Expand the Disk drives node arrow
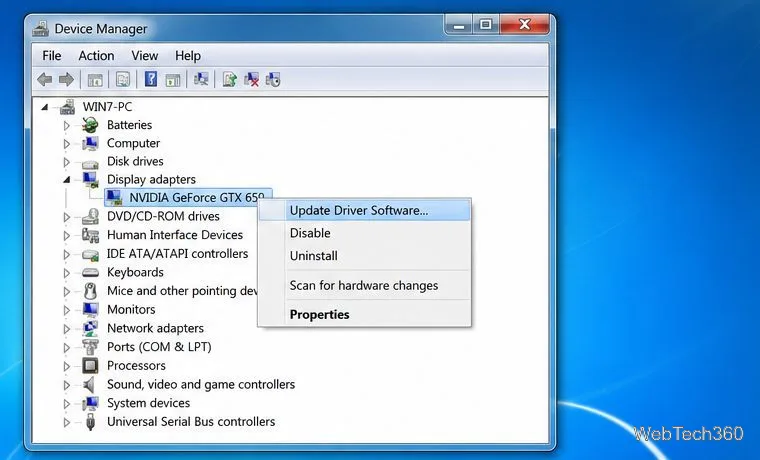760x460 pixels. tap(67, 162)
